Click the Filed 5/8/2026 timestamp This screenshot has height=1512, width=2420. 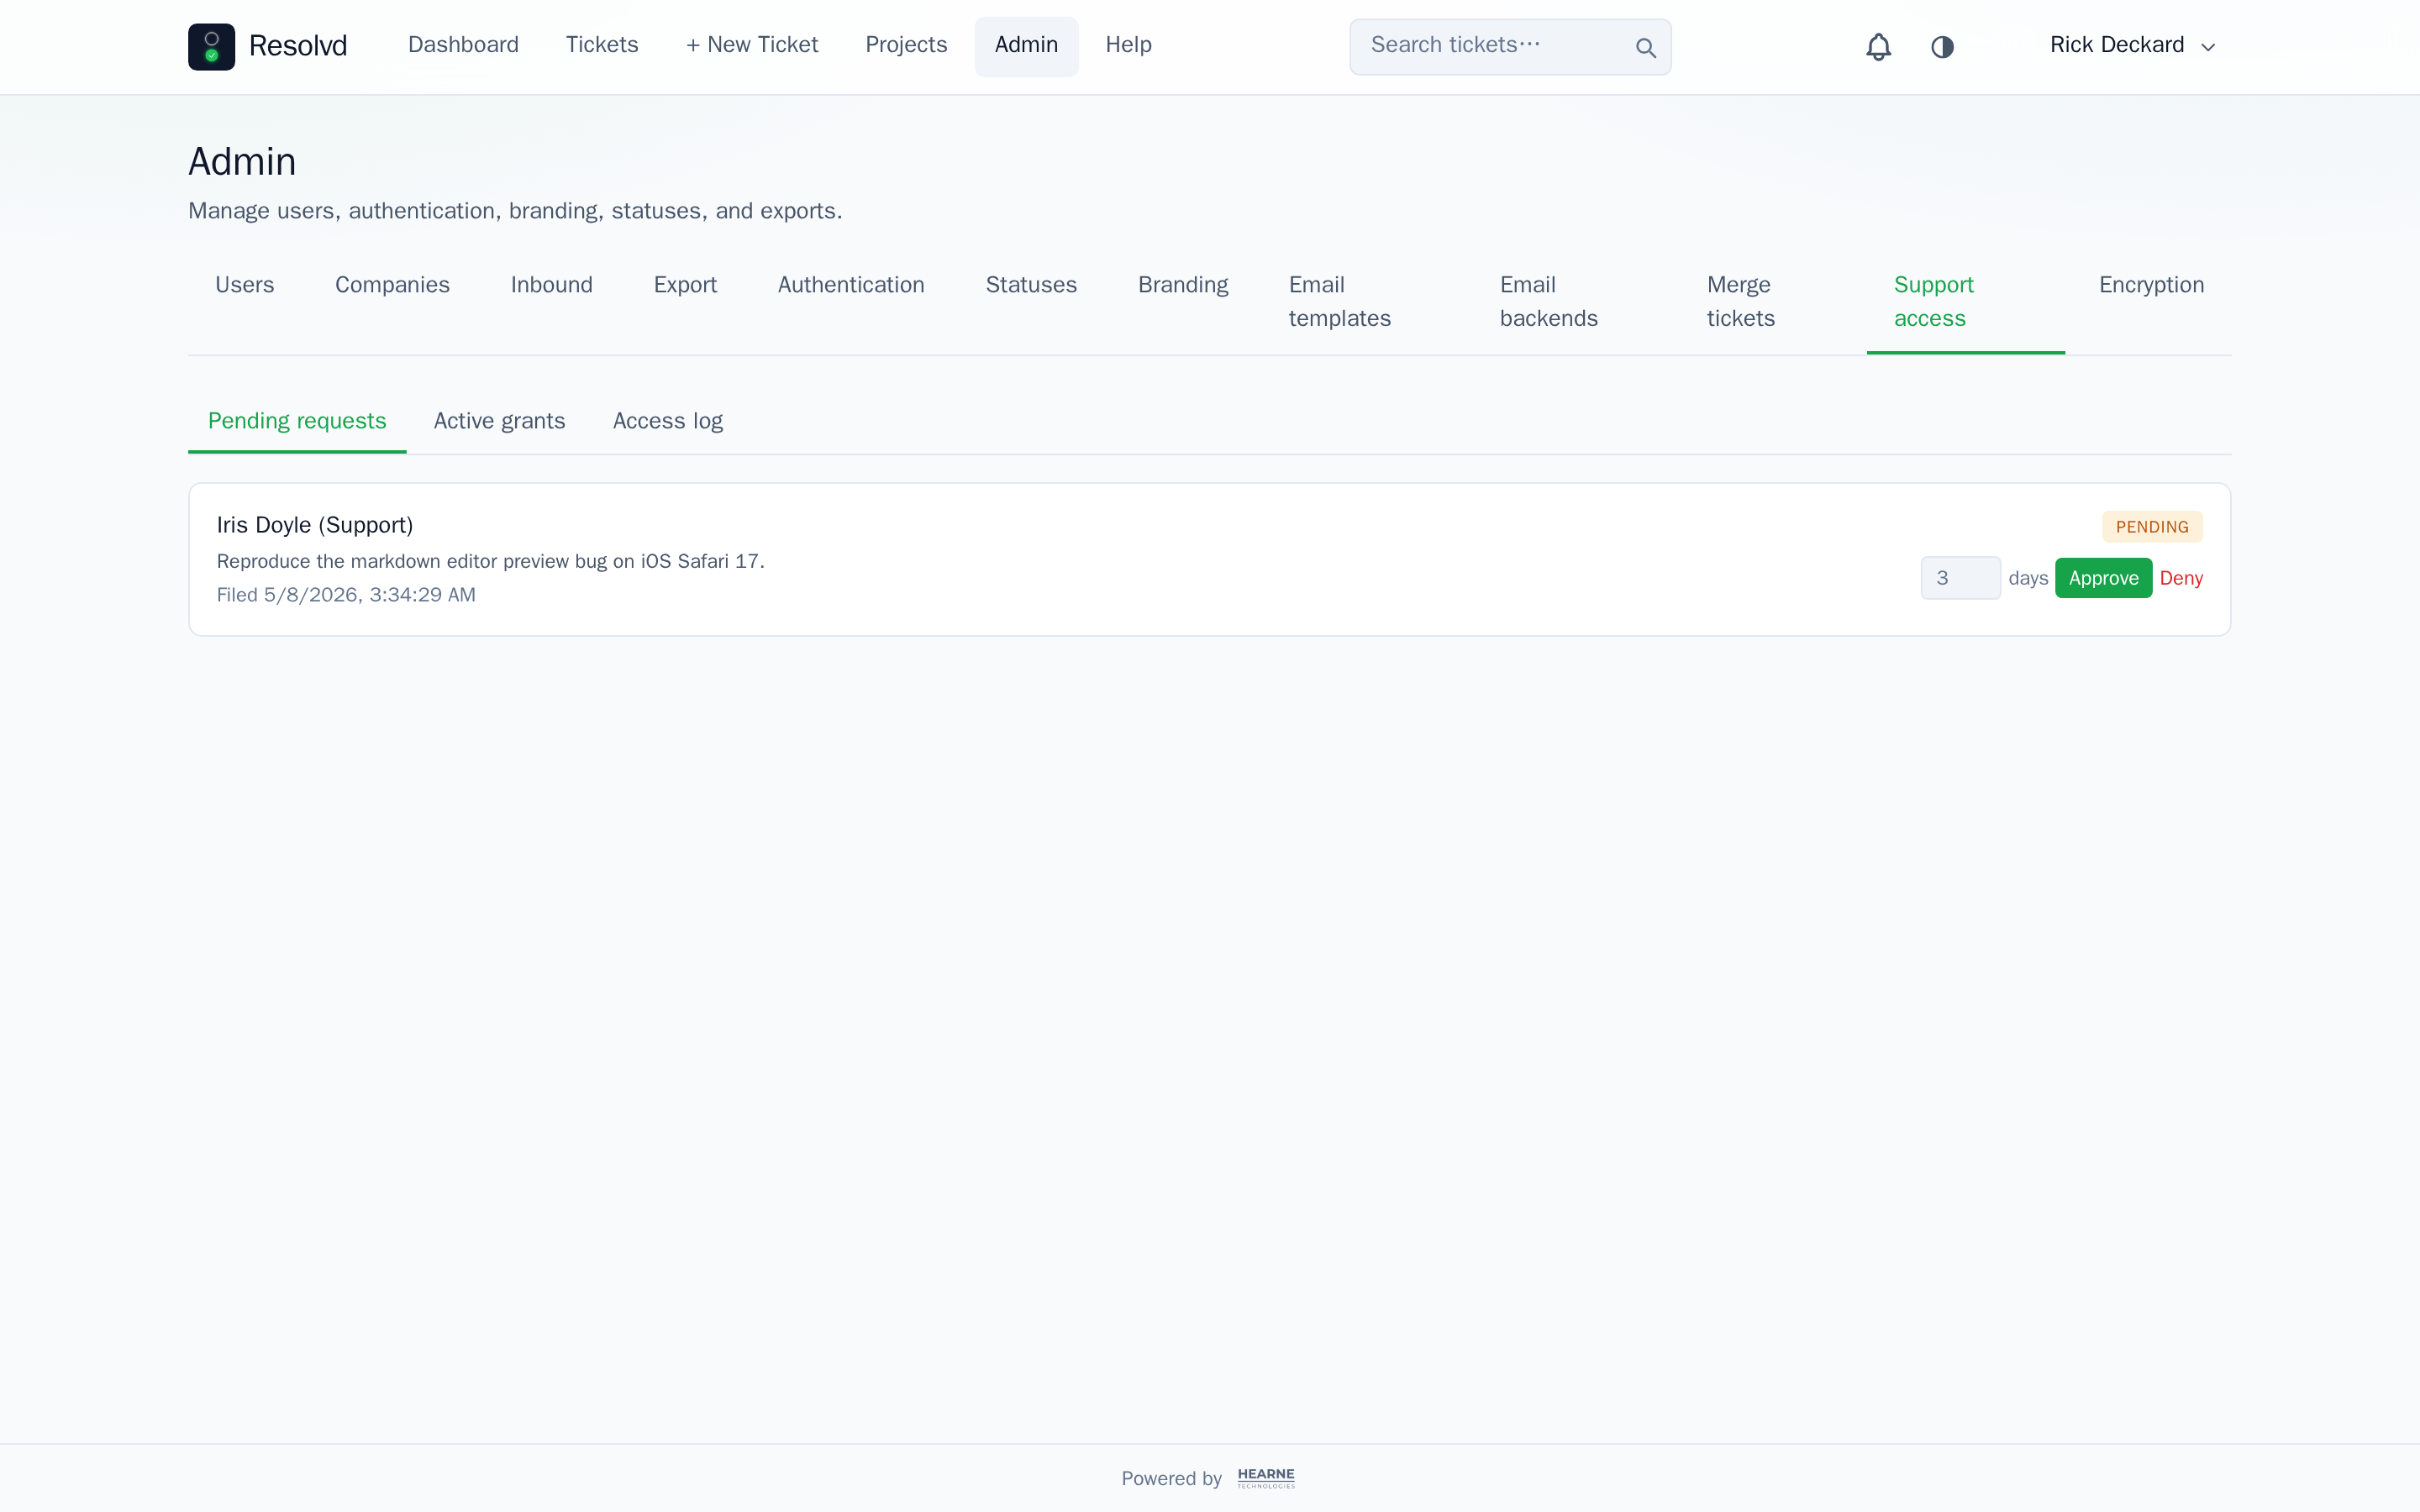pyautogui.click(x=346, y=595)
